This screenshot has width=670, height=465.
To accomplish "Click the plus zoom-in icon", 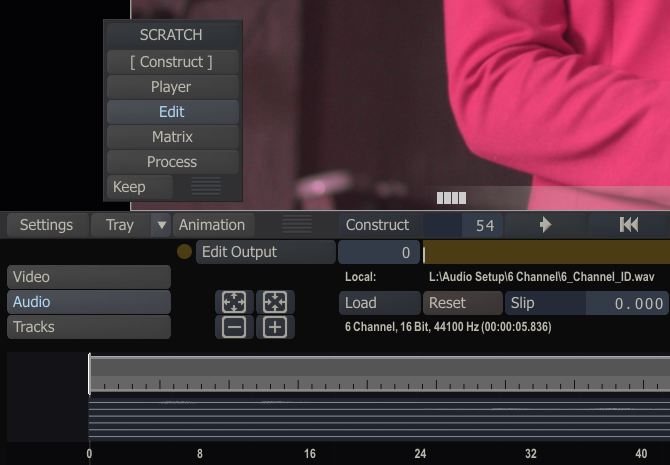I will 275,327.
